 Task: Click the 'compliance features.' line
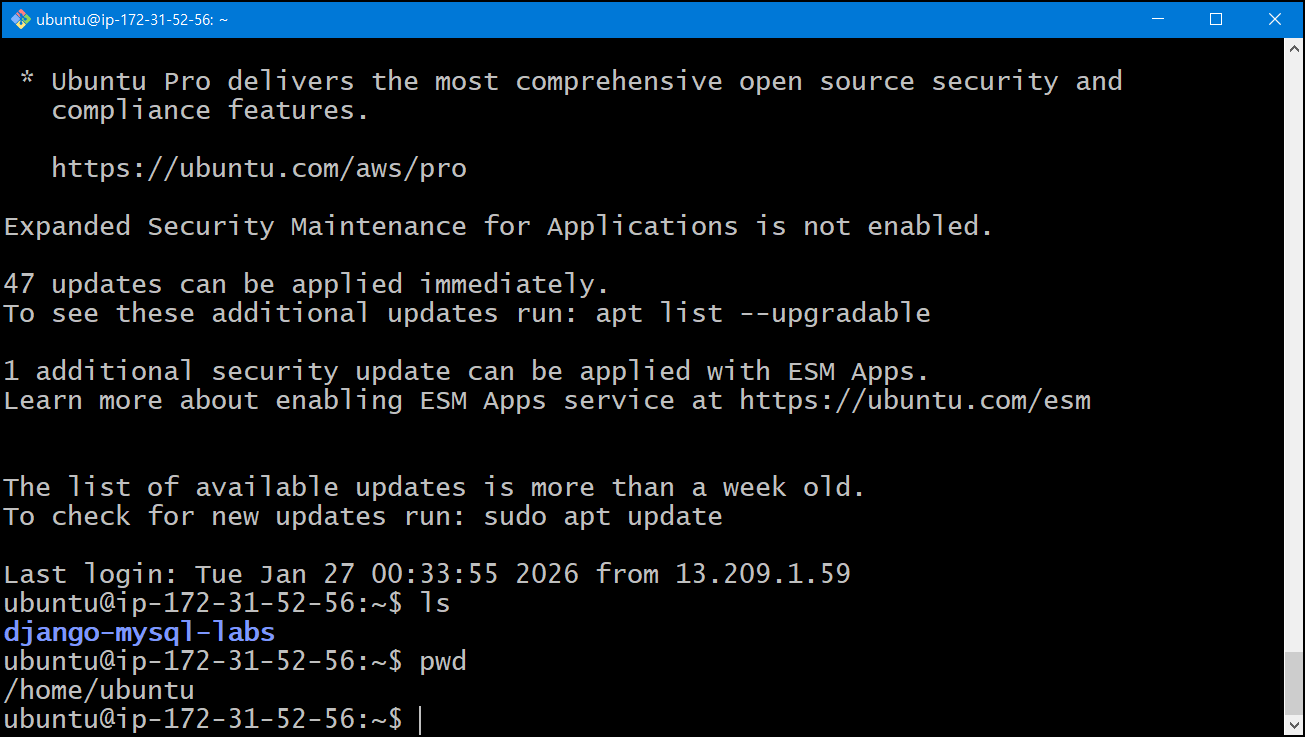click(x=211, y=110)
